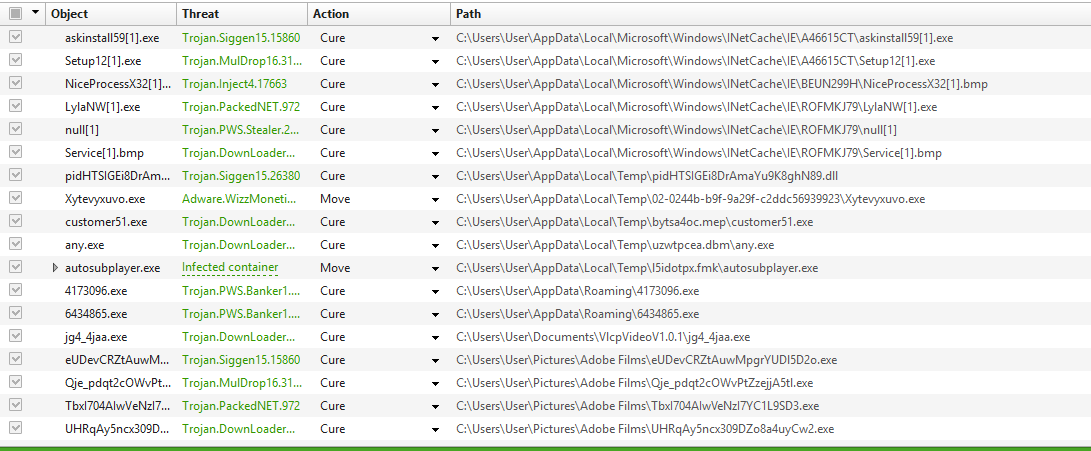Uncheck the askinstall59[1].exe checkbox
This screenshot has width=1091, height=451.
(15, 38)
